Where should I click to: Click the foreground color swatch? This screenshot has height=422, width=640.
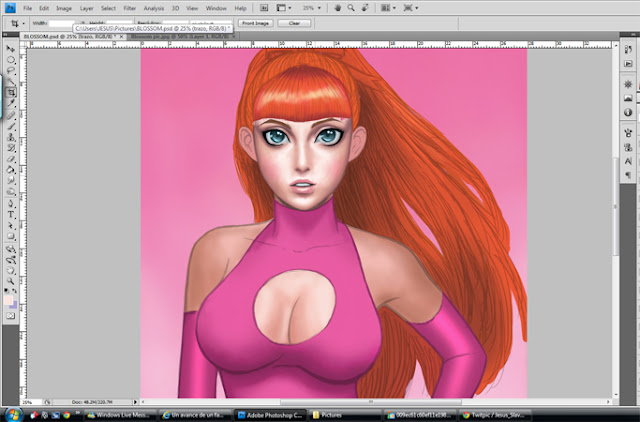click(8, 300)
